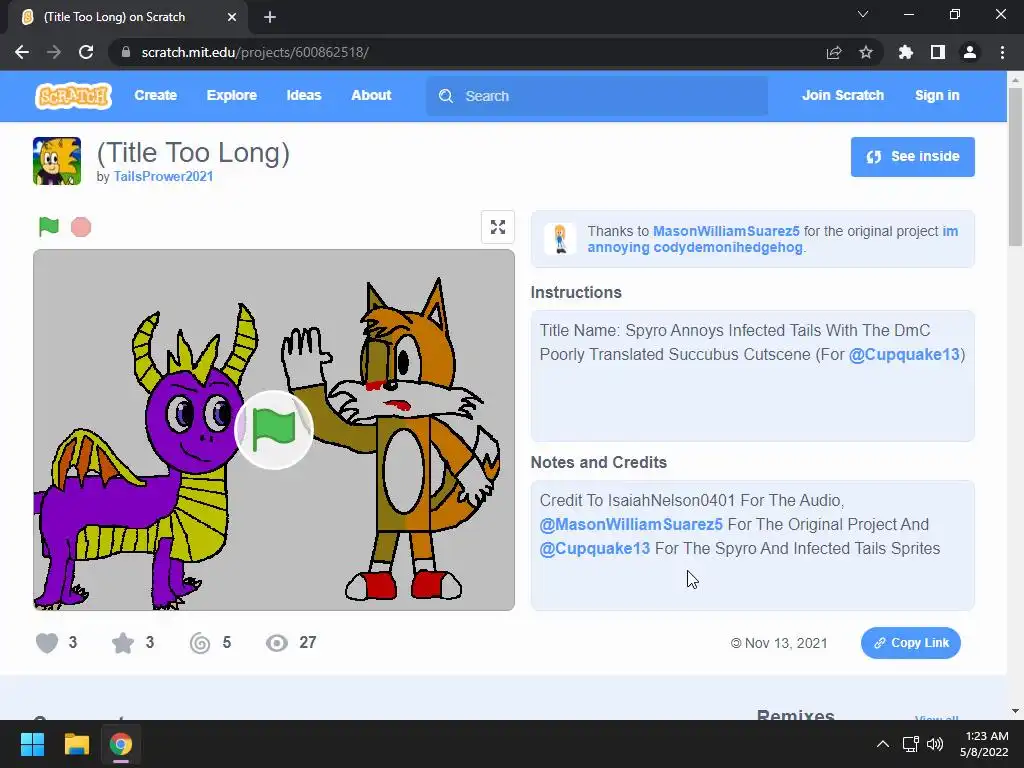The image size is (1024, 768).
Task: Open the Explore page
Action: point(232,95)
